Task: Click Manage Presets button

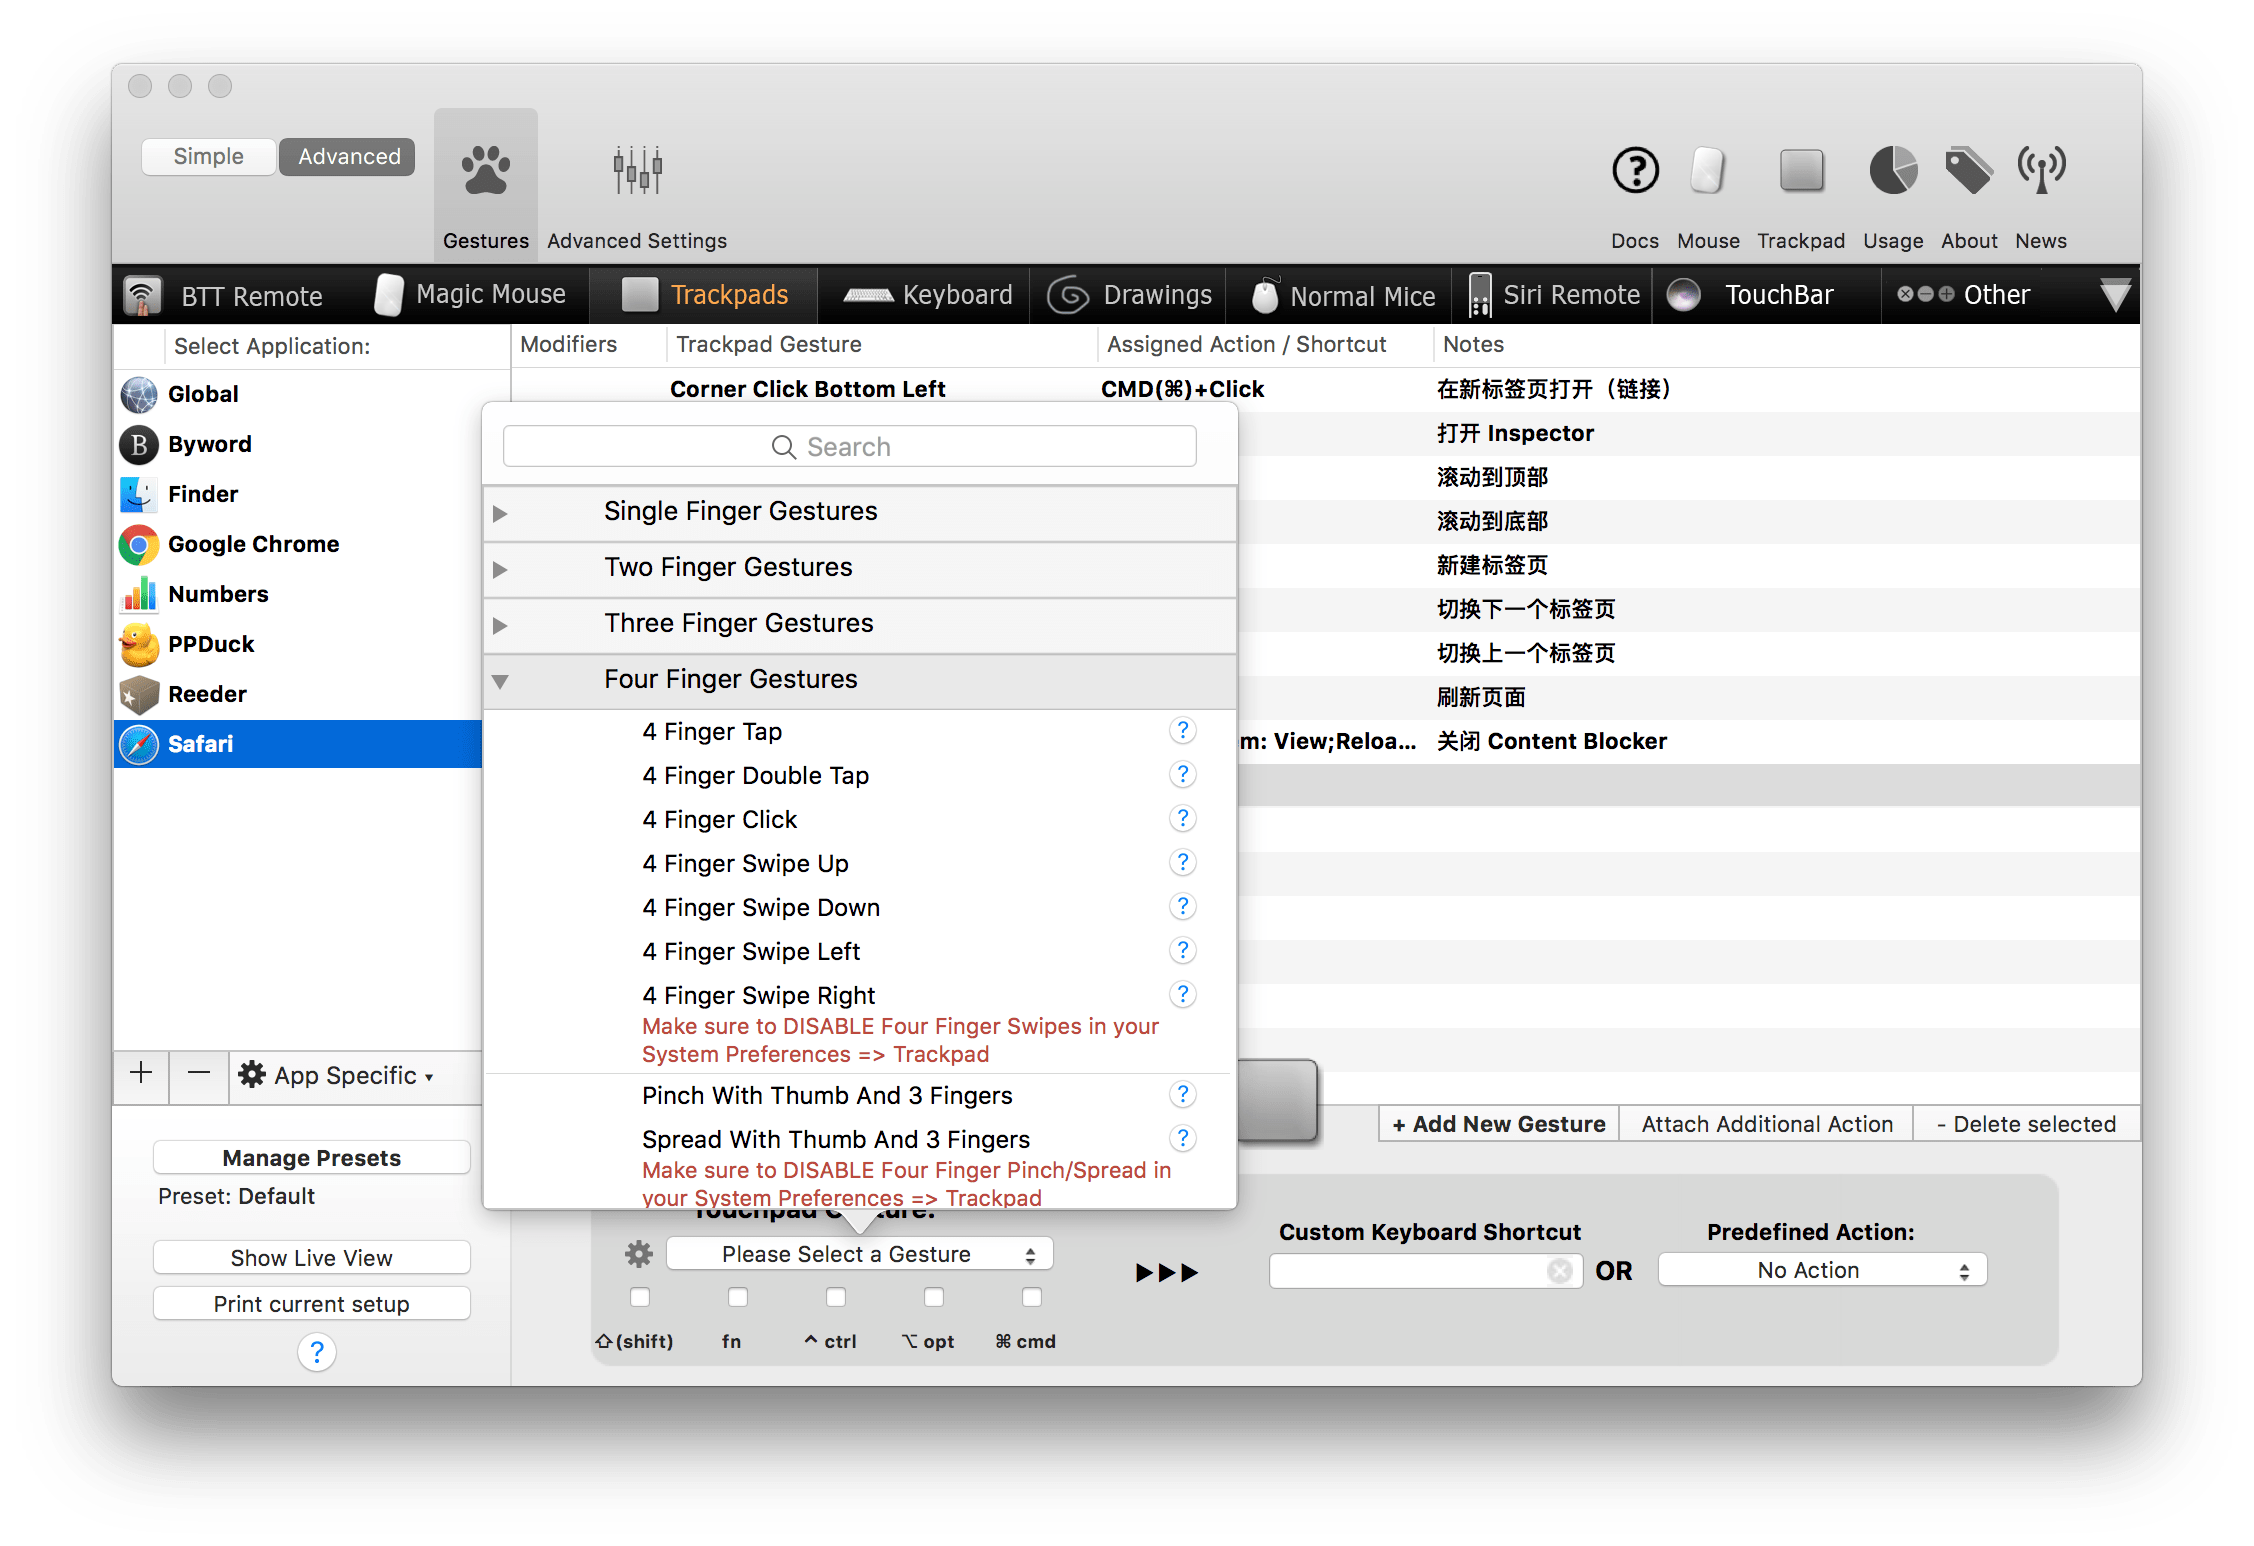Action: point(311,1157)
